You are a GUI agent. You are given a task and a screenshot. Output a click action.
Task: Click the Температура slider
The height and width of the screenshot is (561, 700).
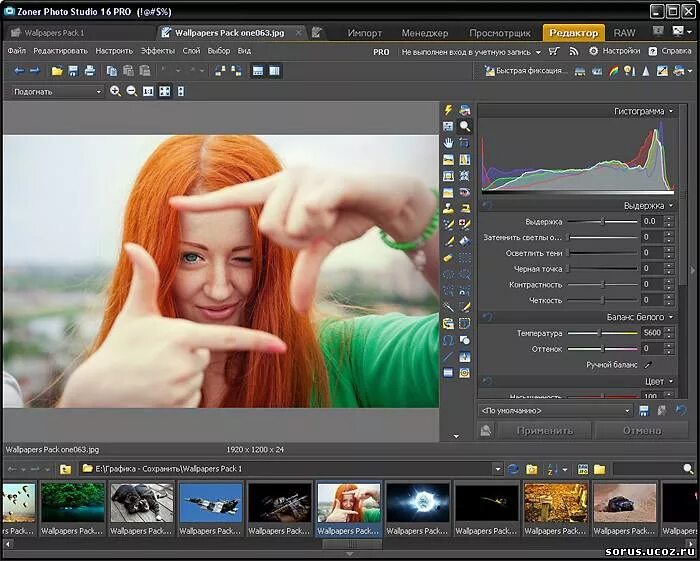600,333
